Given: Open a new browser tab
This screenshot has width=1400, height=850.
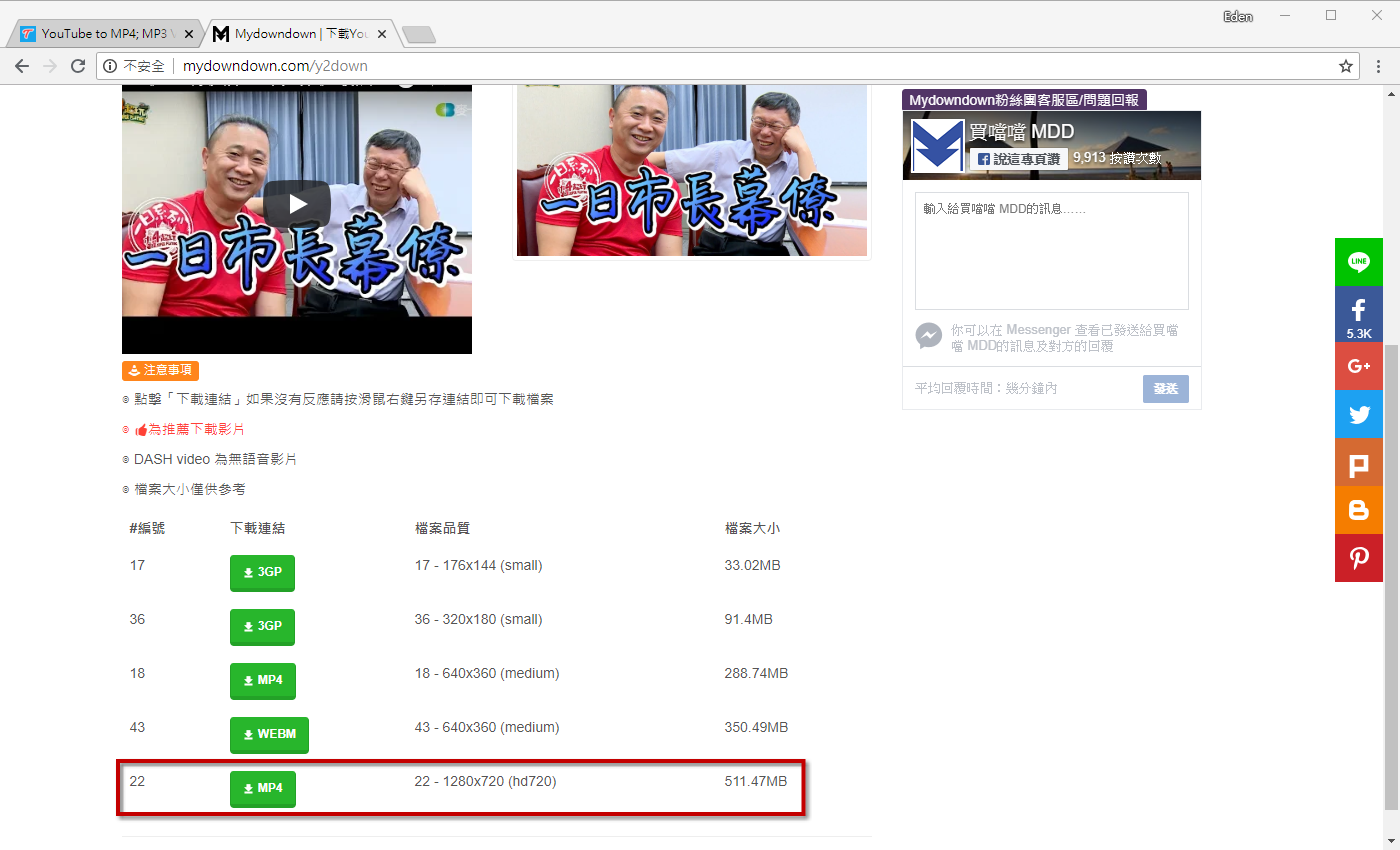Looking at the screenshot, I should [418, 35].
